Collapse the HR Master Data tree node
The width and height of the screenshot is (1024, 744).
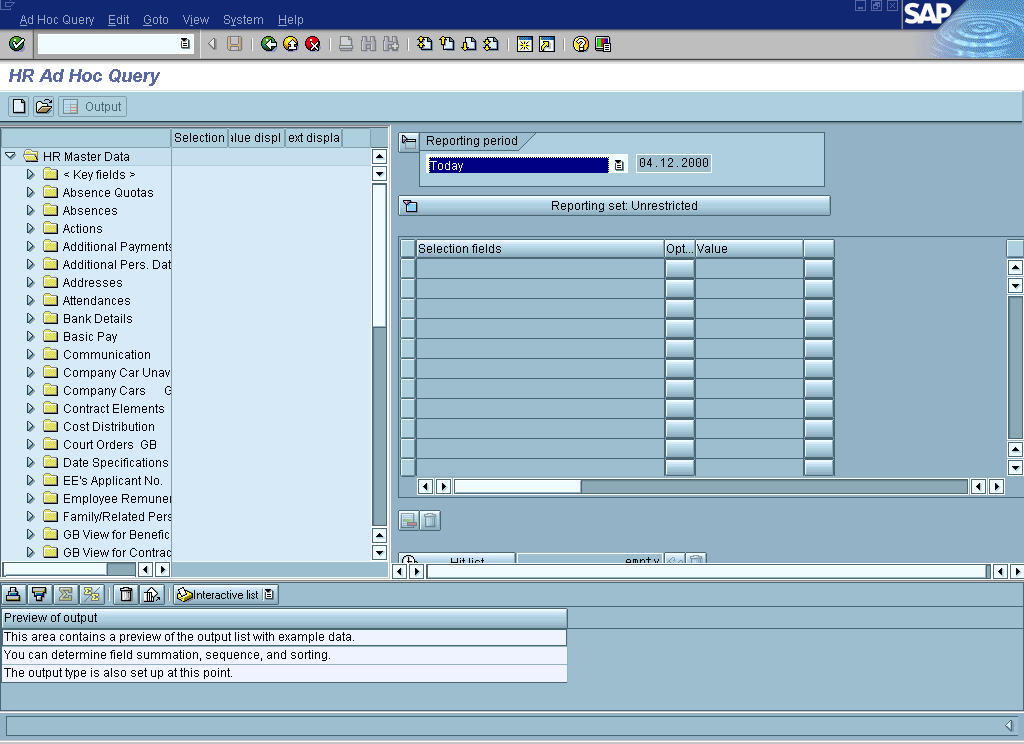click(x=10, y=156)
